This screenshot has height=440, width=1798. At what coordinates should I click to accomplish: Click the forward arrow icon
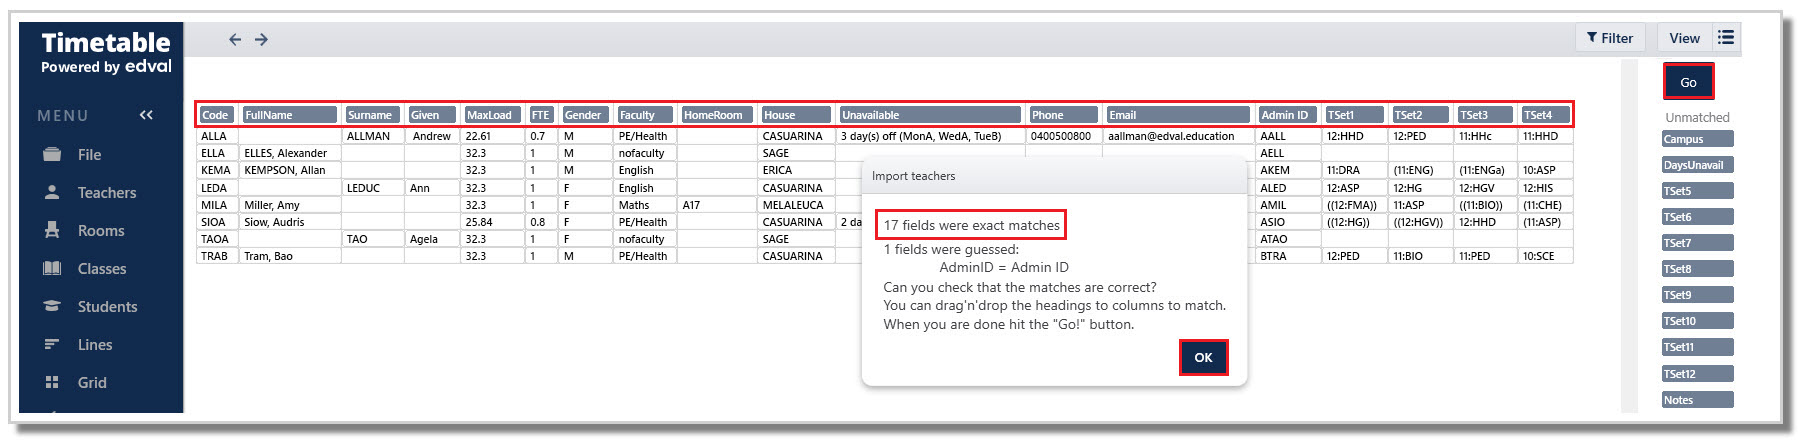[261, 39]
